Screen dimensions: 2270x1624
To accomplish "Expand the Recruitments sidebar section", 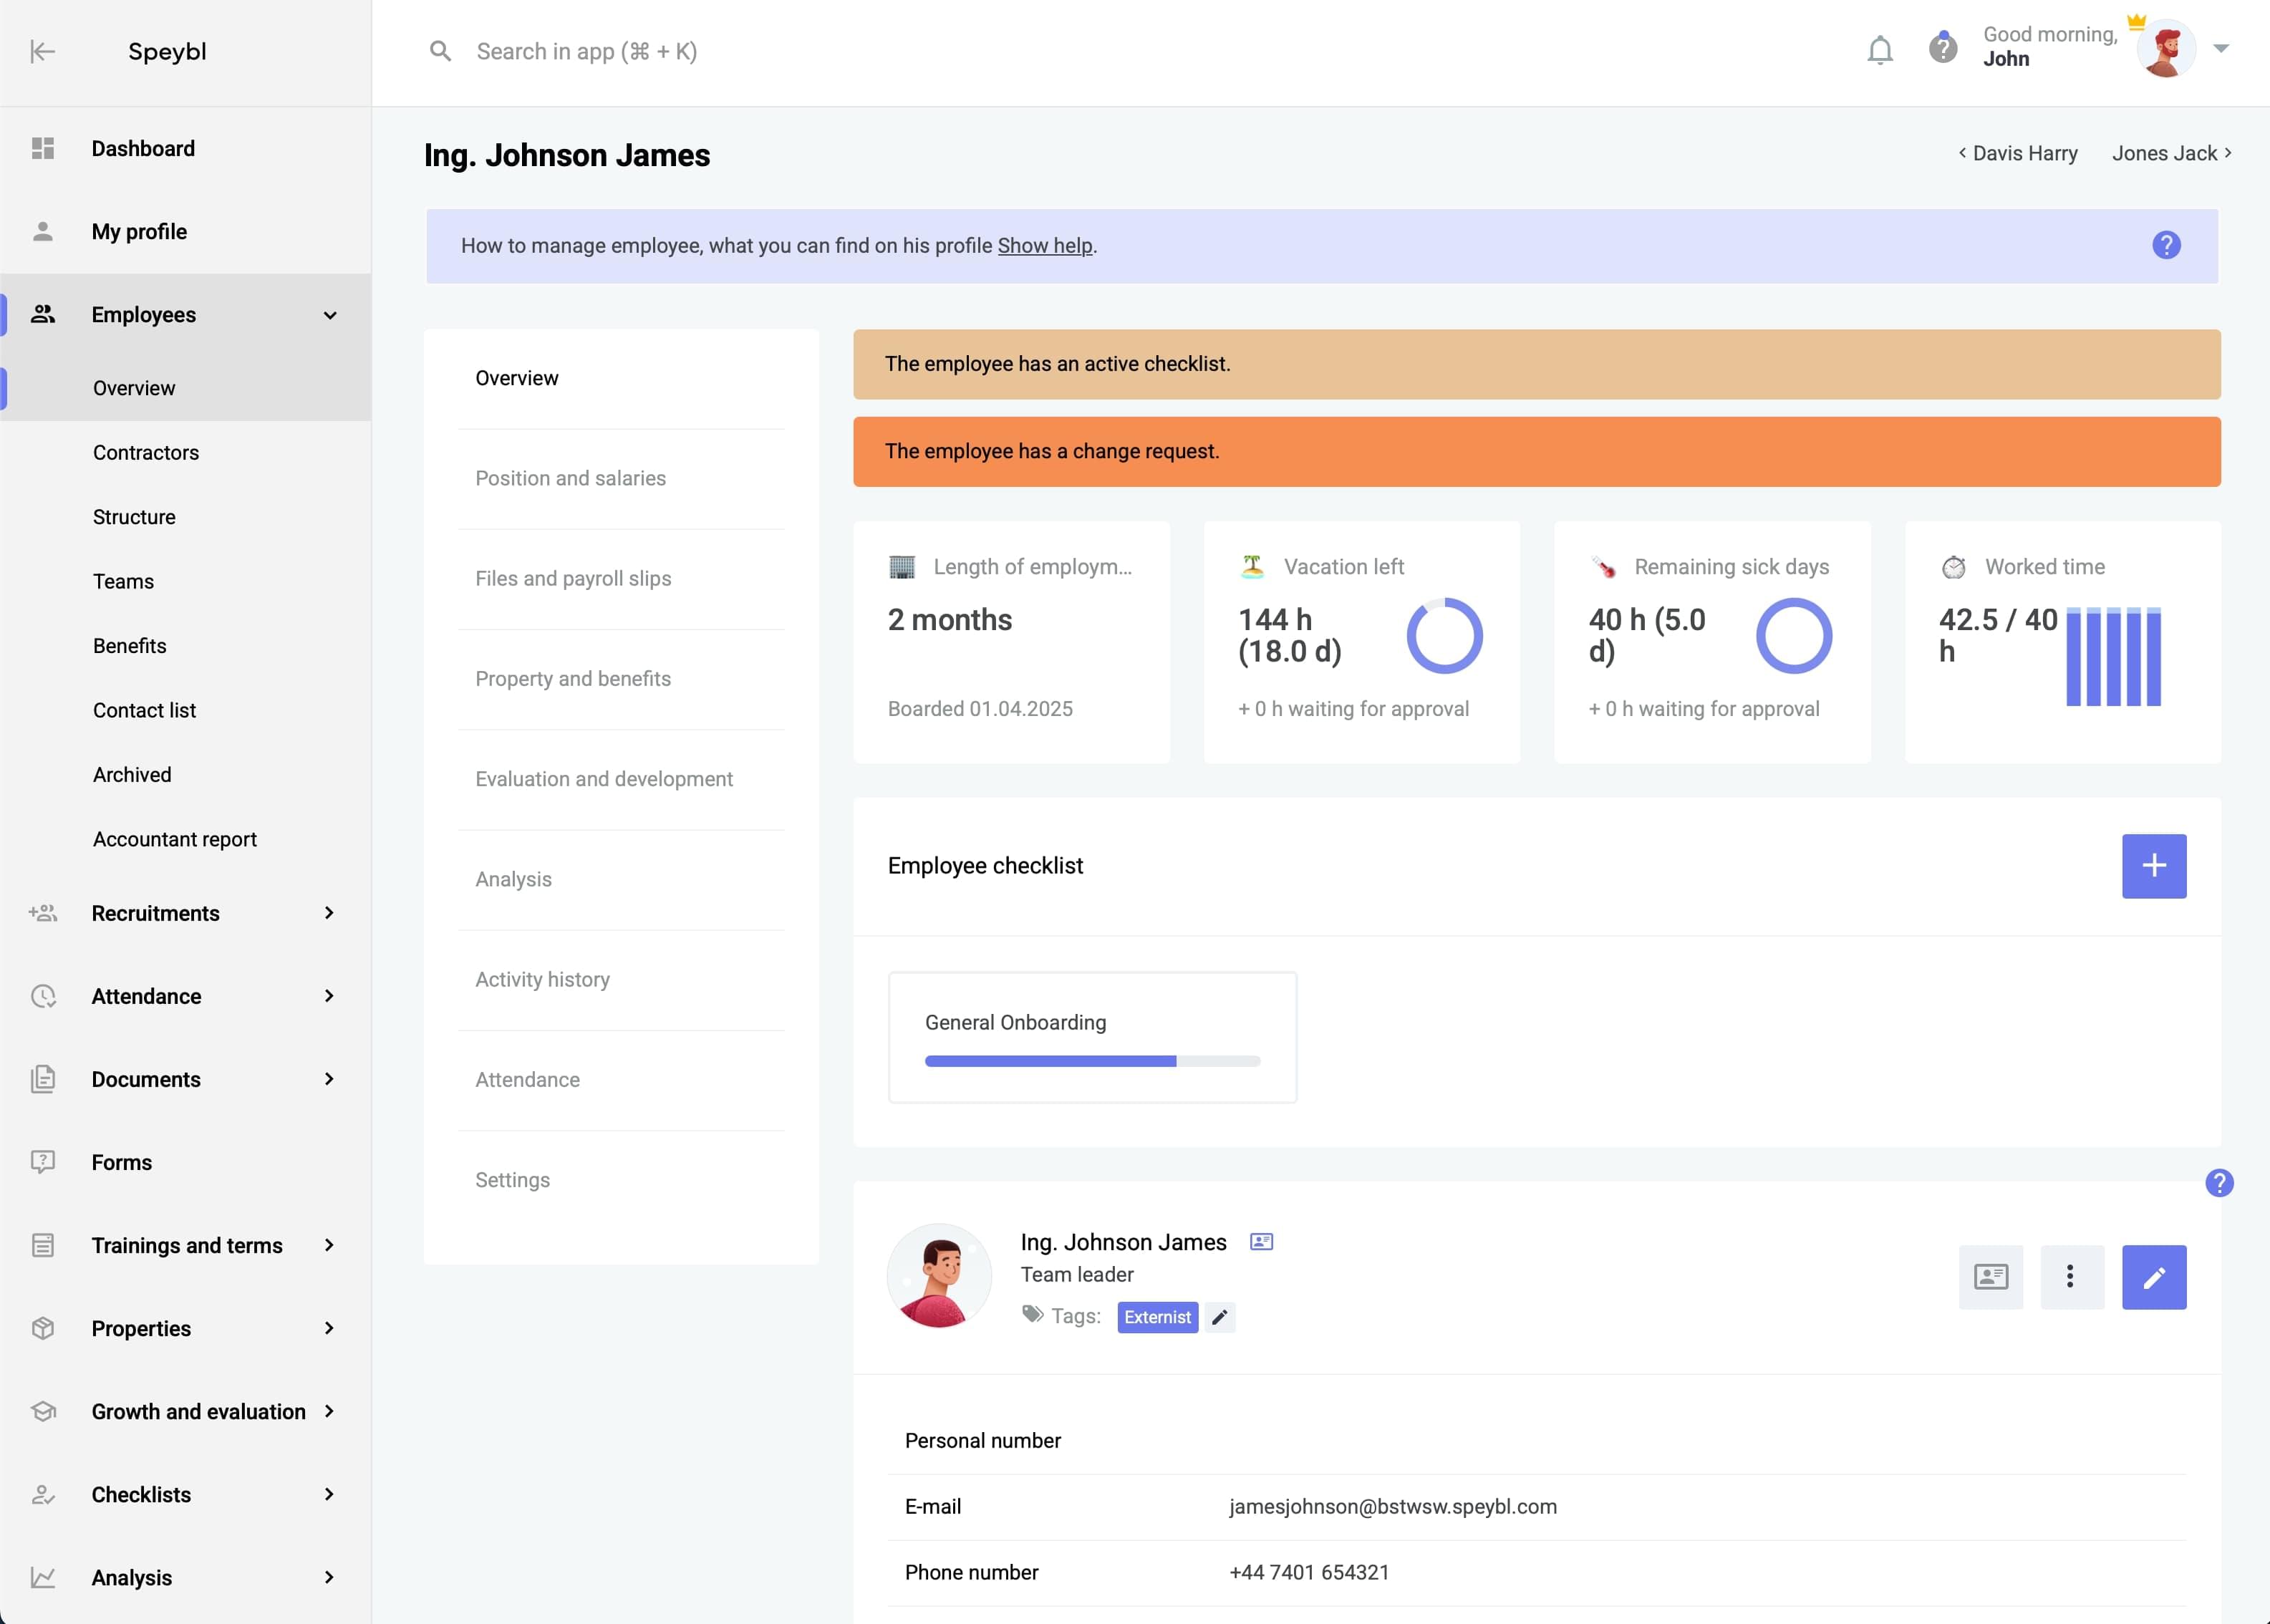I will tap(329, 913).
